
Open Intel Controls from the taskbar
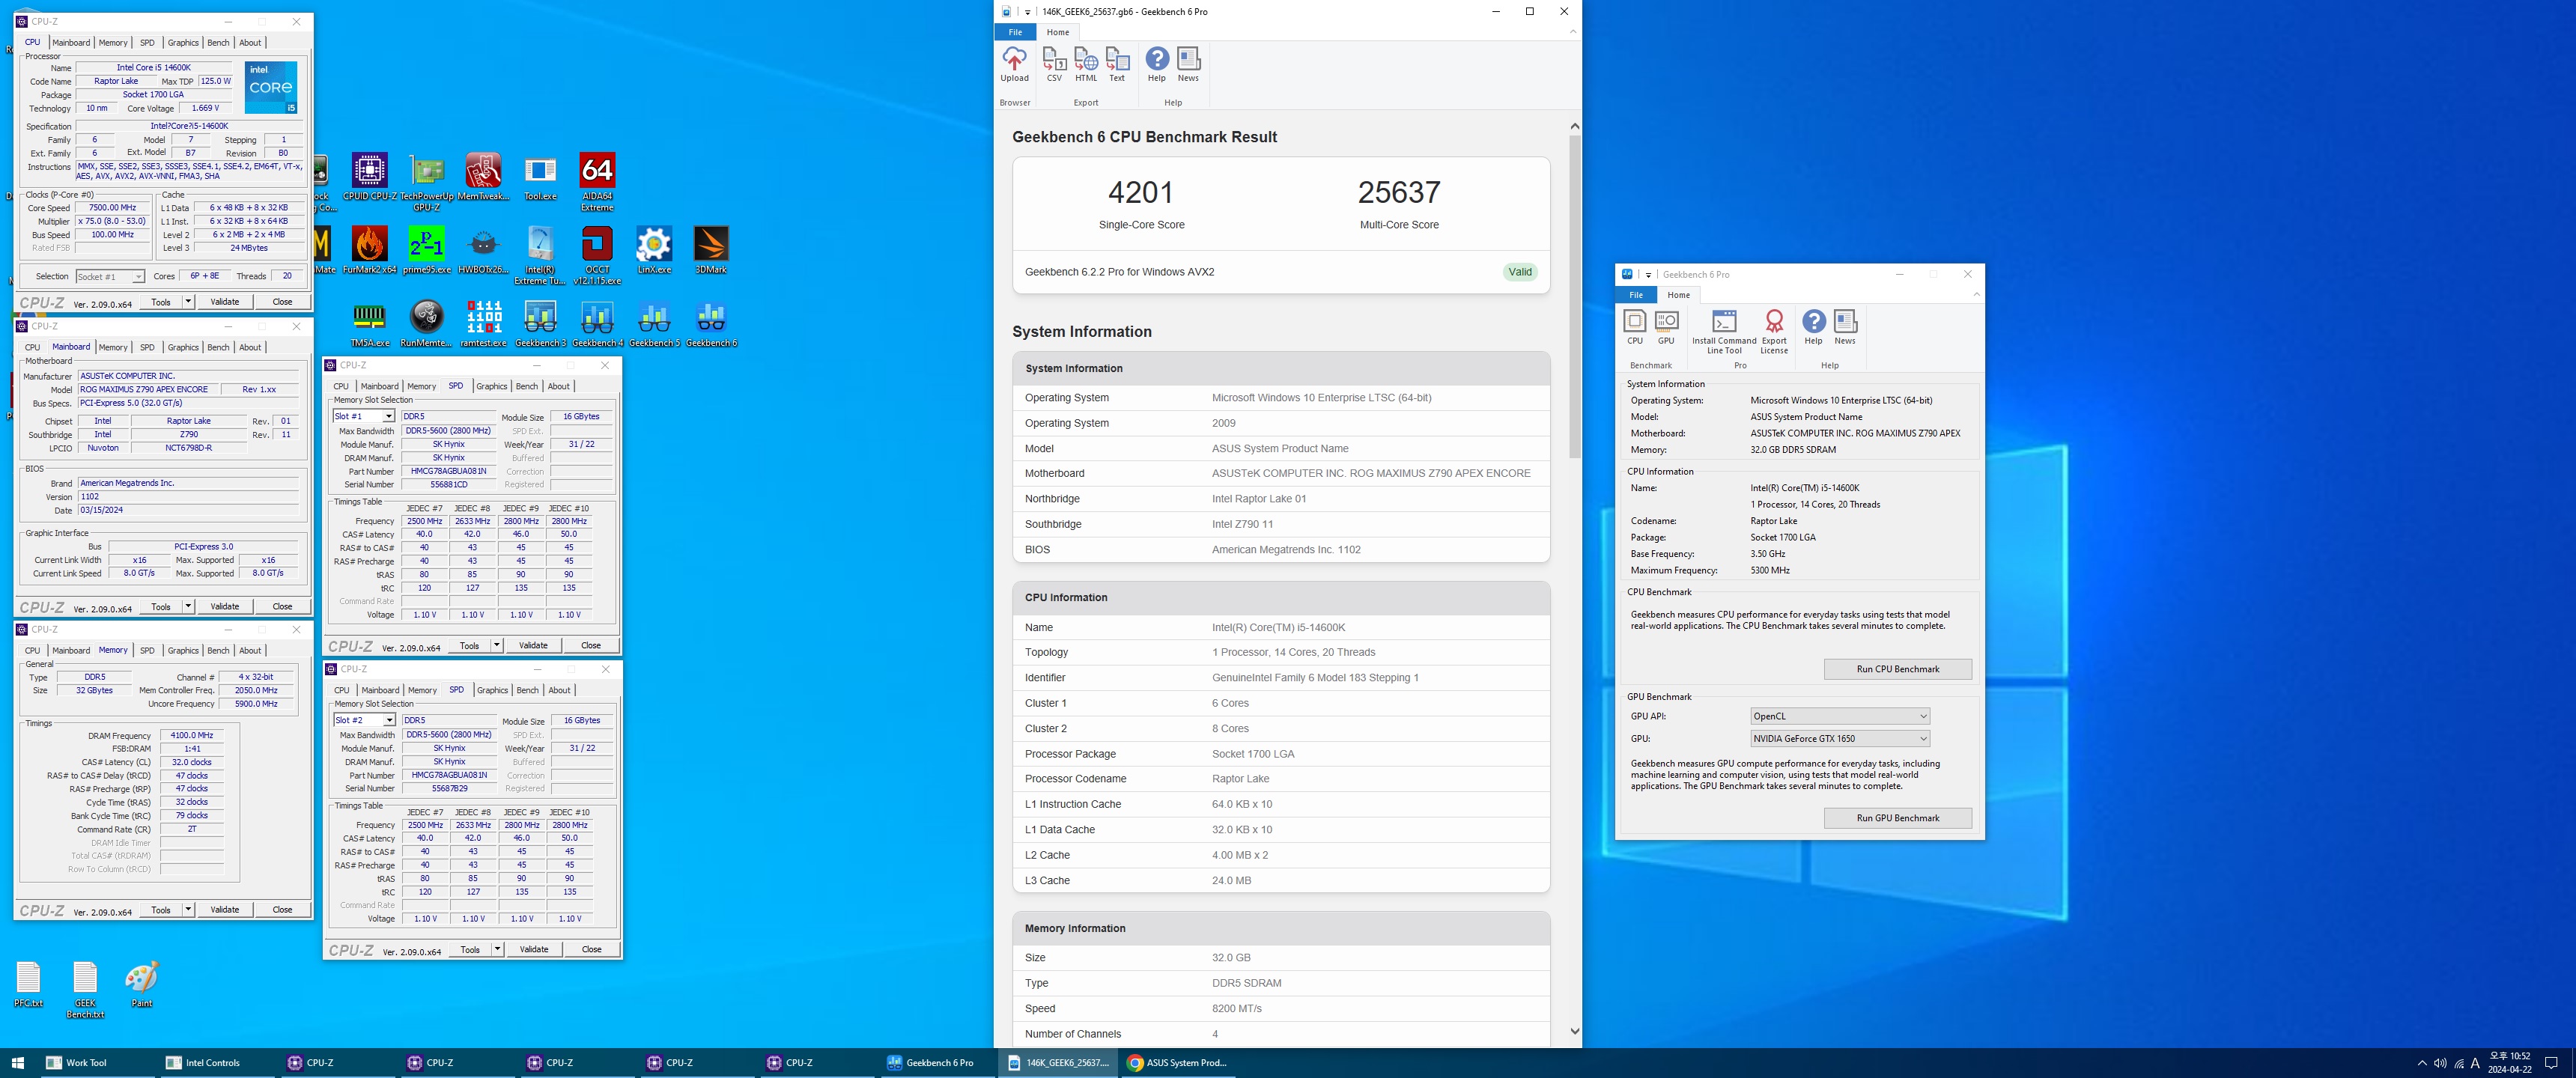215,1062
